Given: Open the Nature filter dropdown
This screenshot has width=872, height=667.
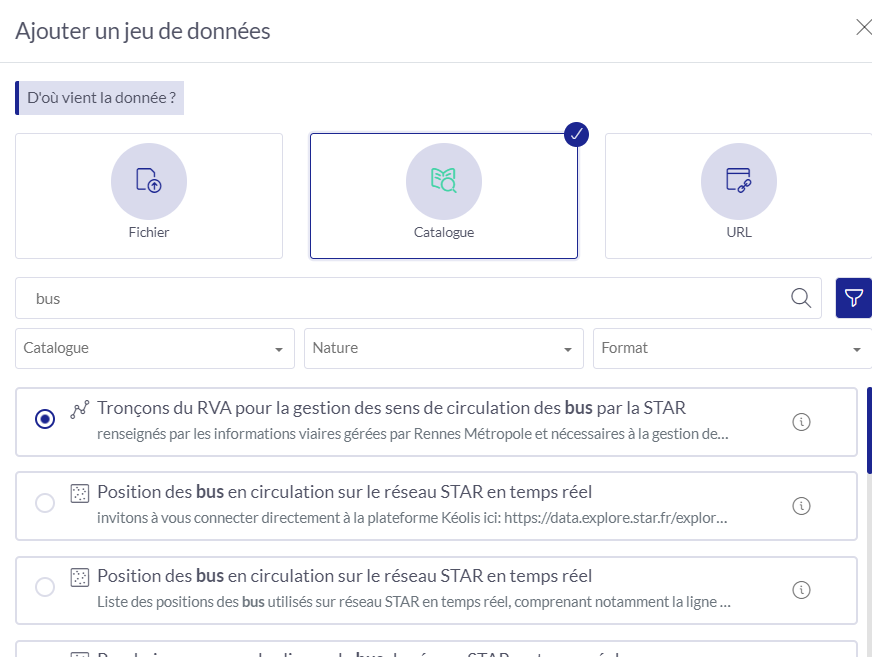Looking at the screenshot, I should click(444, 348).
